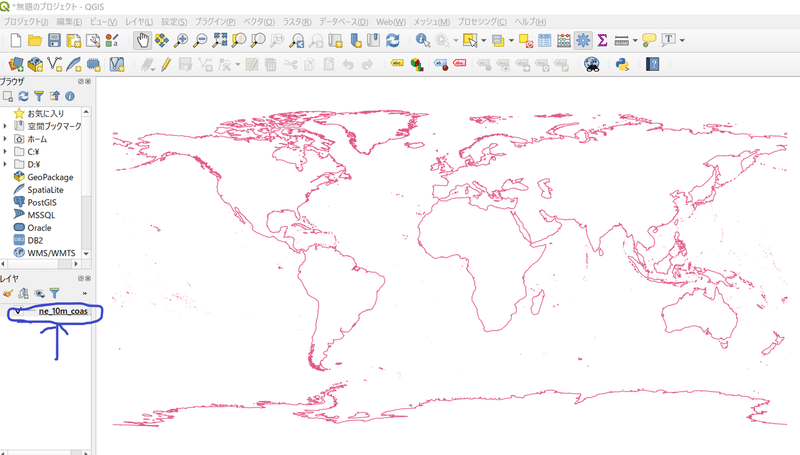This screenshot has height=455, width=800.
Task: Click the New Temporary Scratch Layer icon
Action: 93,64
